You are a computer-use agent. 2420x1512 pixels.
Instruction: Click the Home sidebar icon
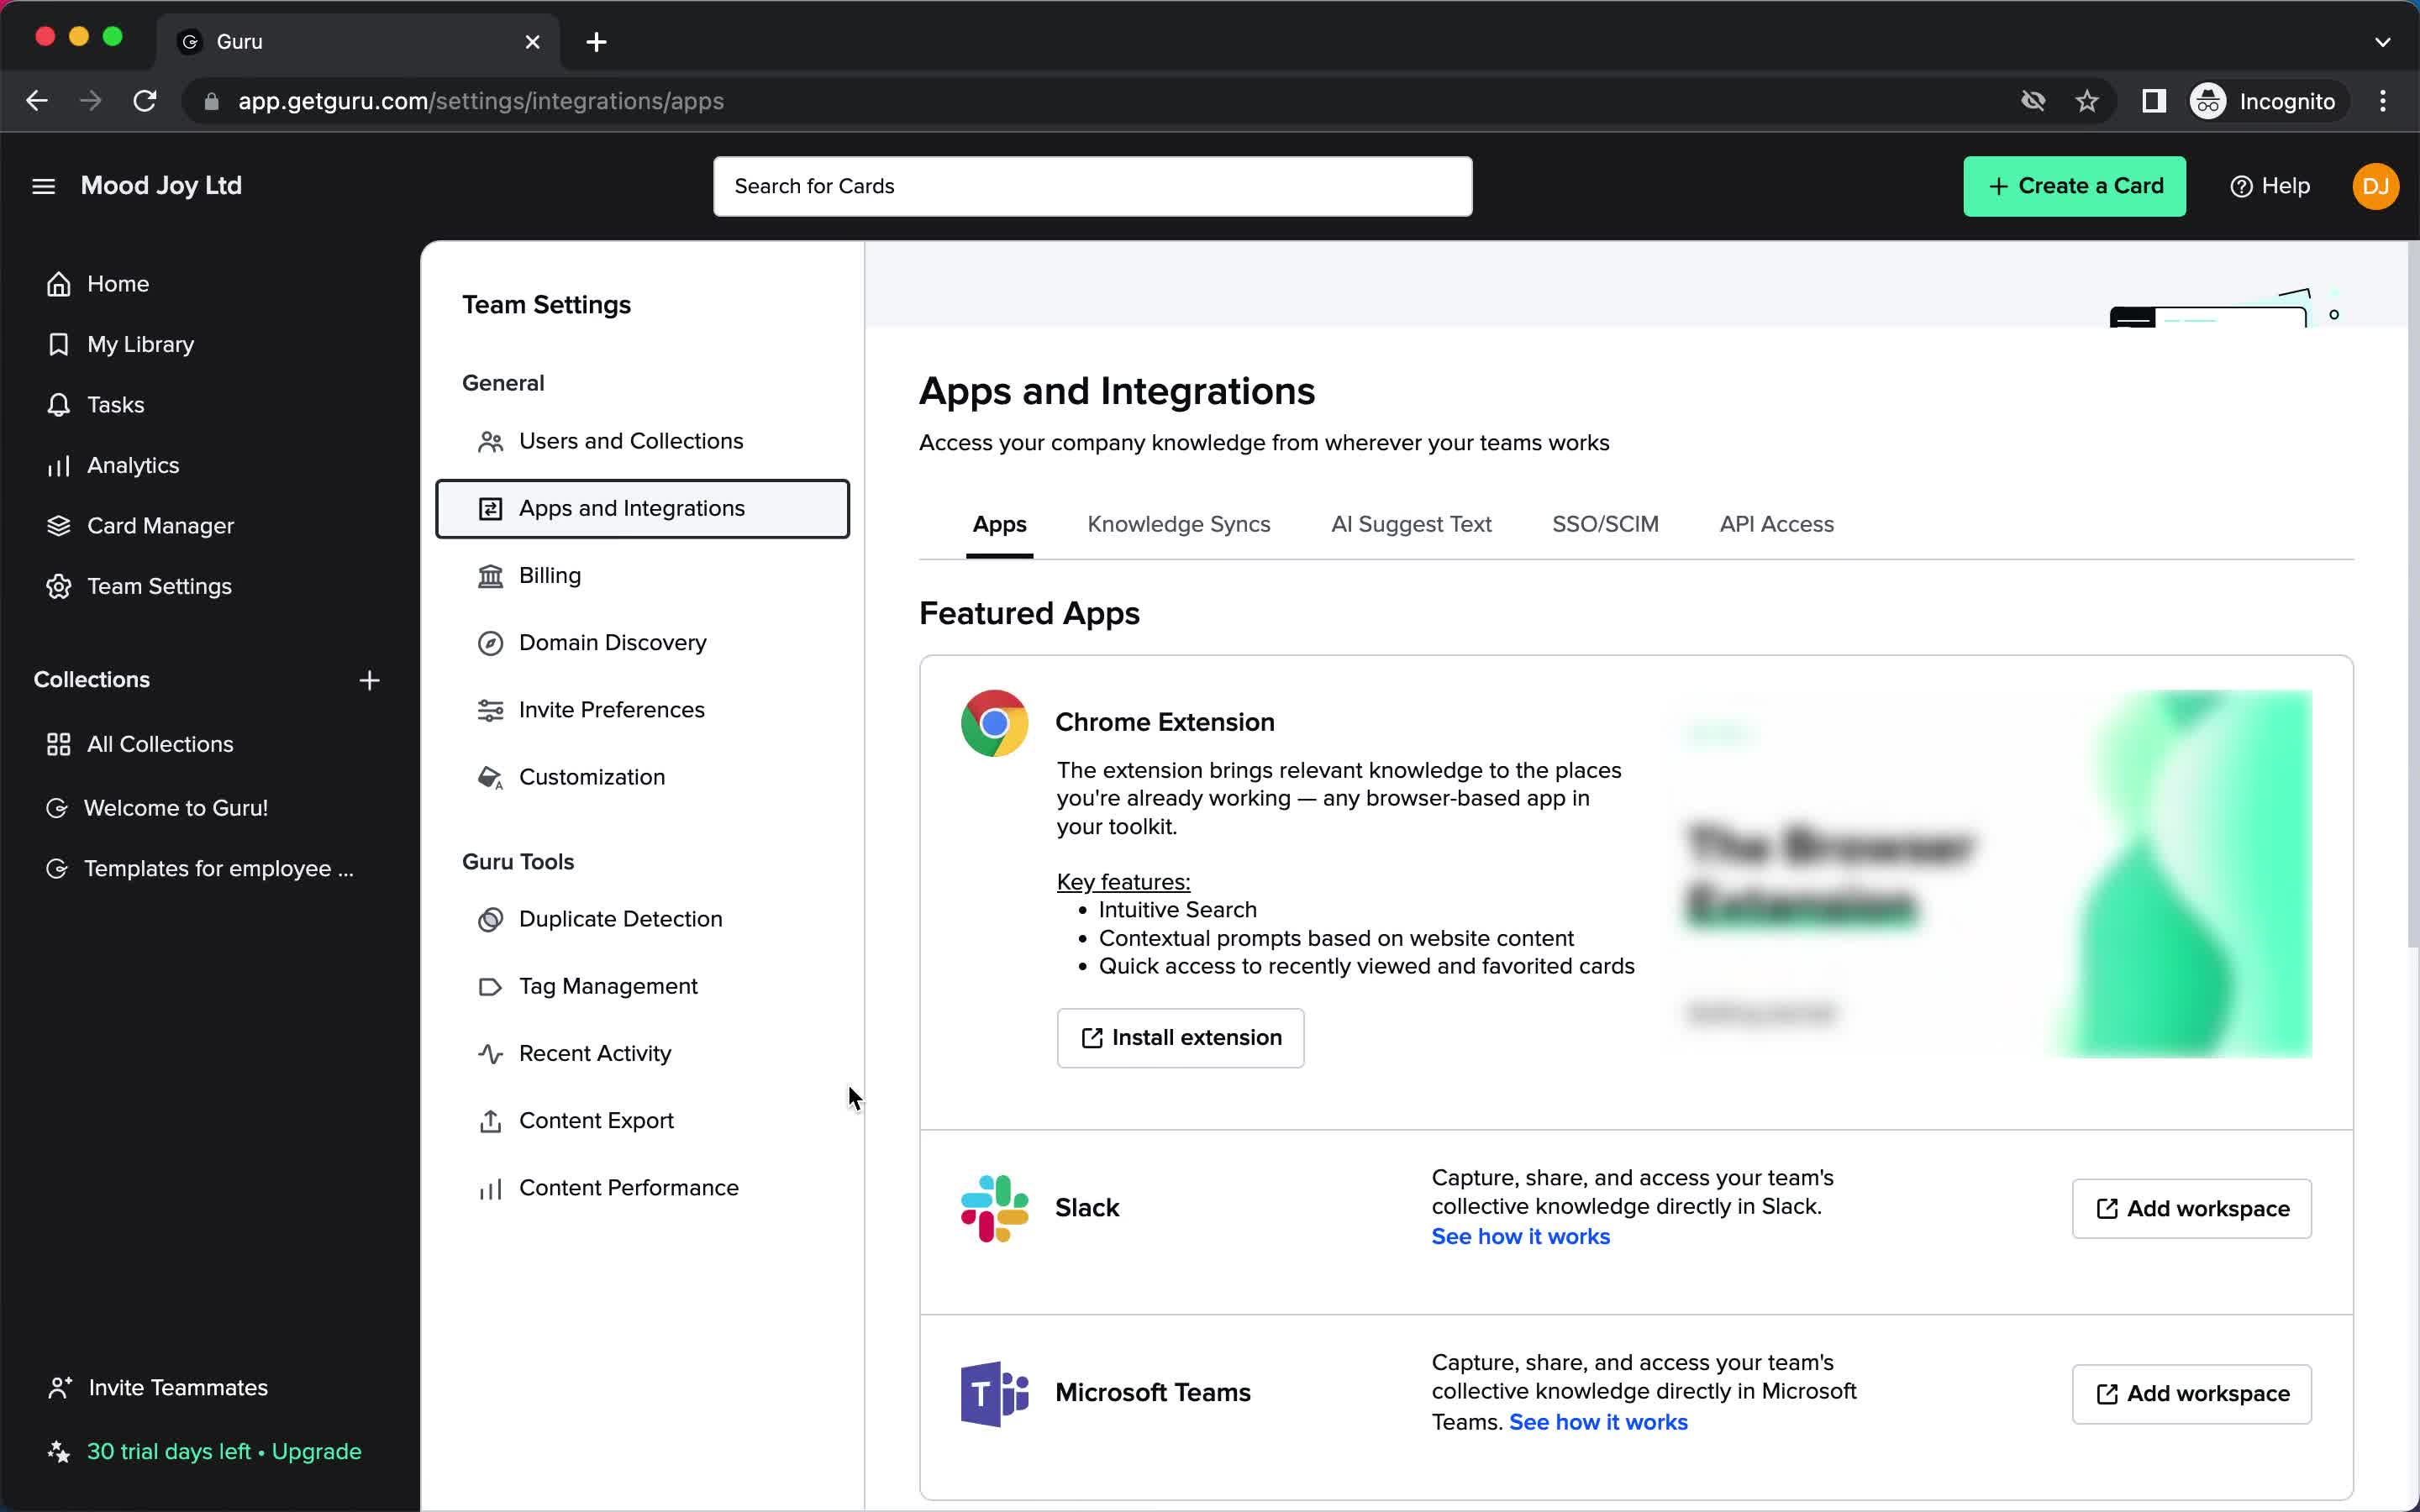pyautogui.click(x=59, y=284)
